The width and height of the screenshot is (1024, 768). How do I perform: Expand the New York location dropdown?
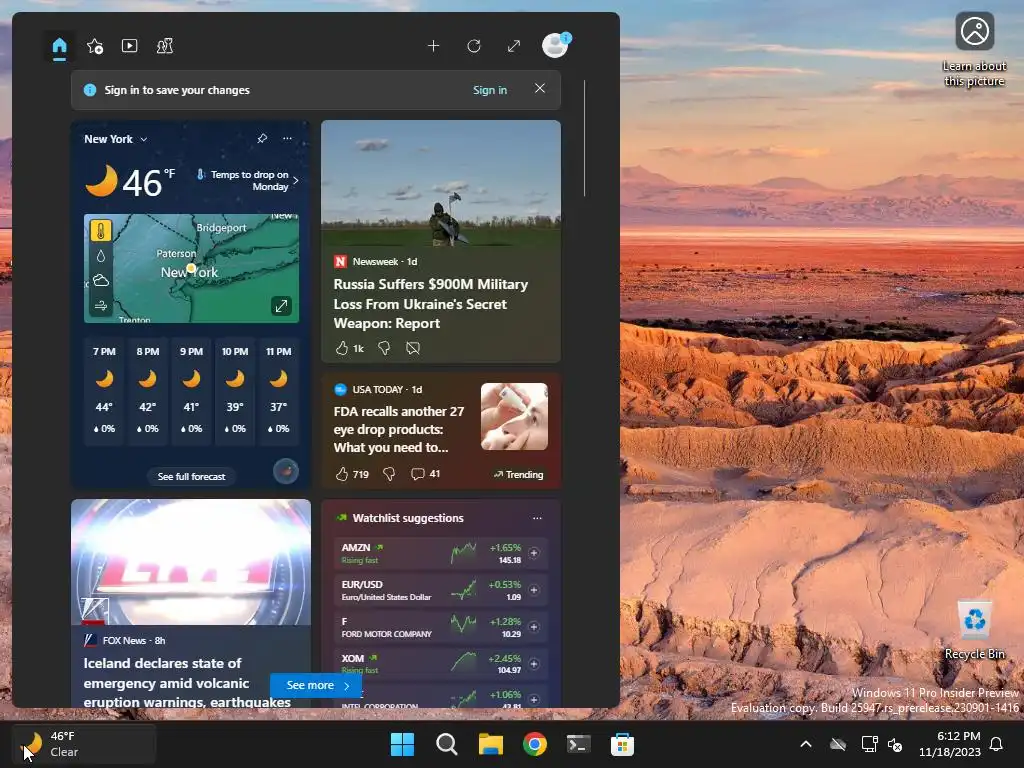tap(116, 139)
